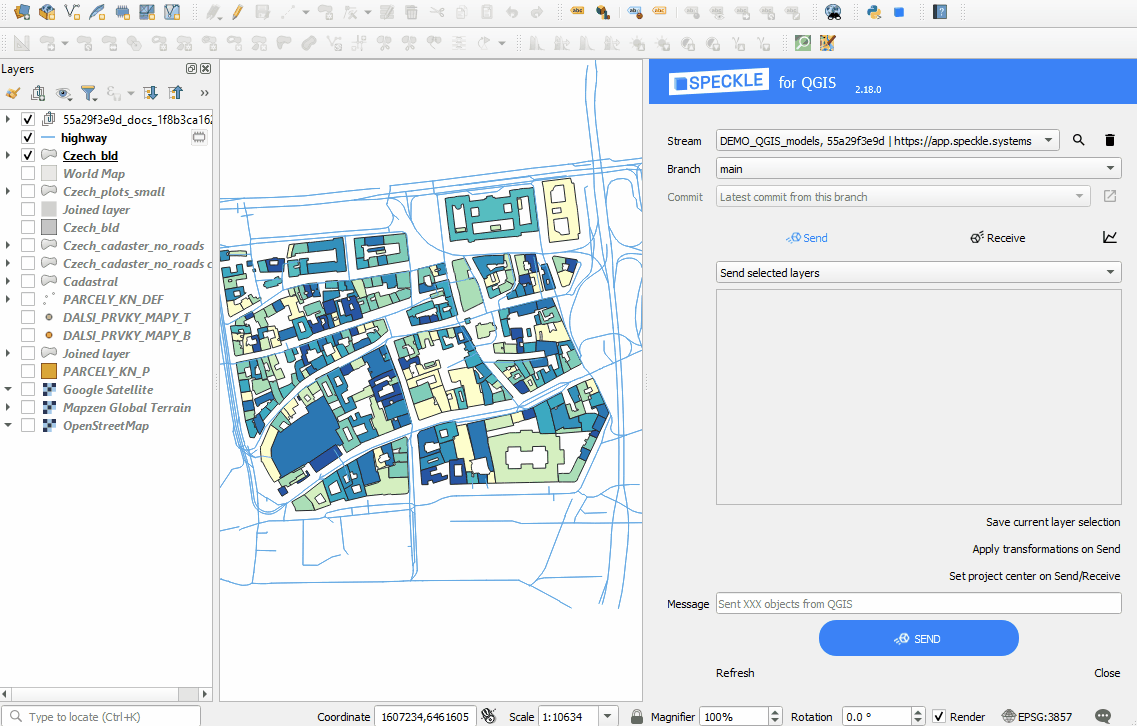
Task: Enable the World Map layer checkbox
Action: click(x=28, y=174)
